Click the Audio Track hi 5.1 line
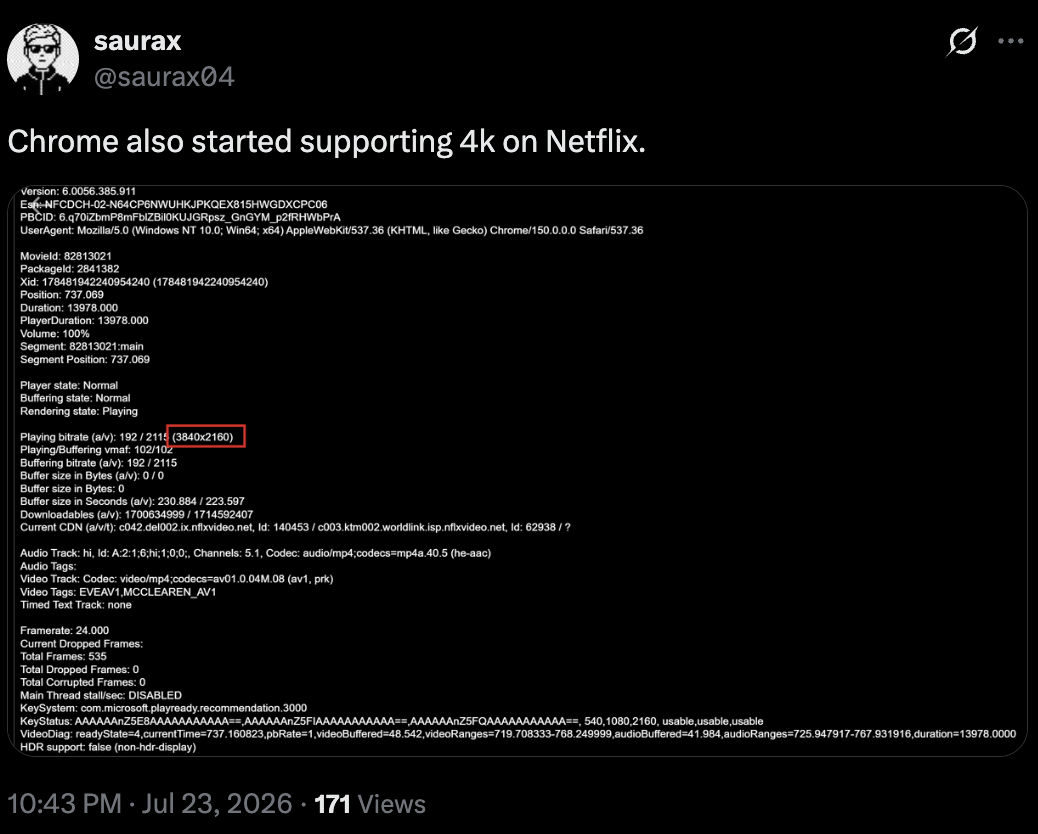The height and width of the screenshot is (834, 1038). click(256, 553)
